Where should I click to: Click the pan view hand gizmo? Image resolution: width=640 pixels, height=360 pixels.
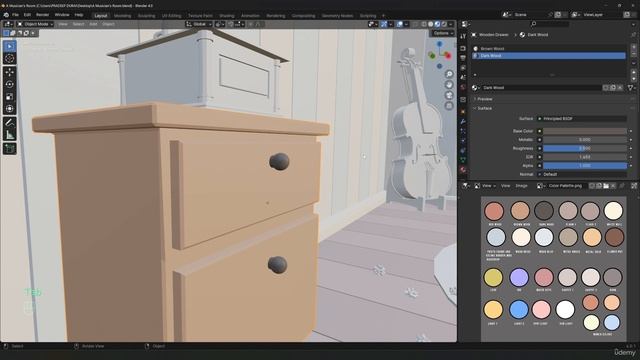(449, 84)
